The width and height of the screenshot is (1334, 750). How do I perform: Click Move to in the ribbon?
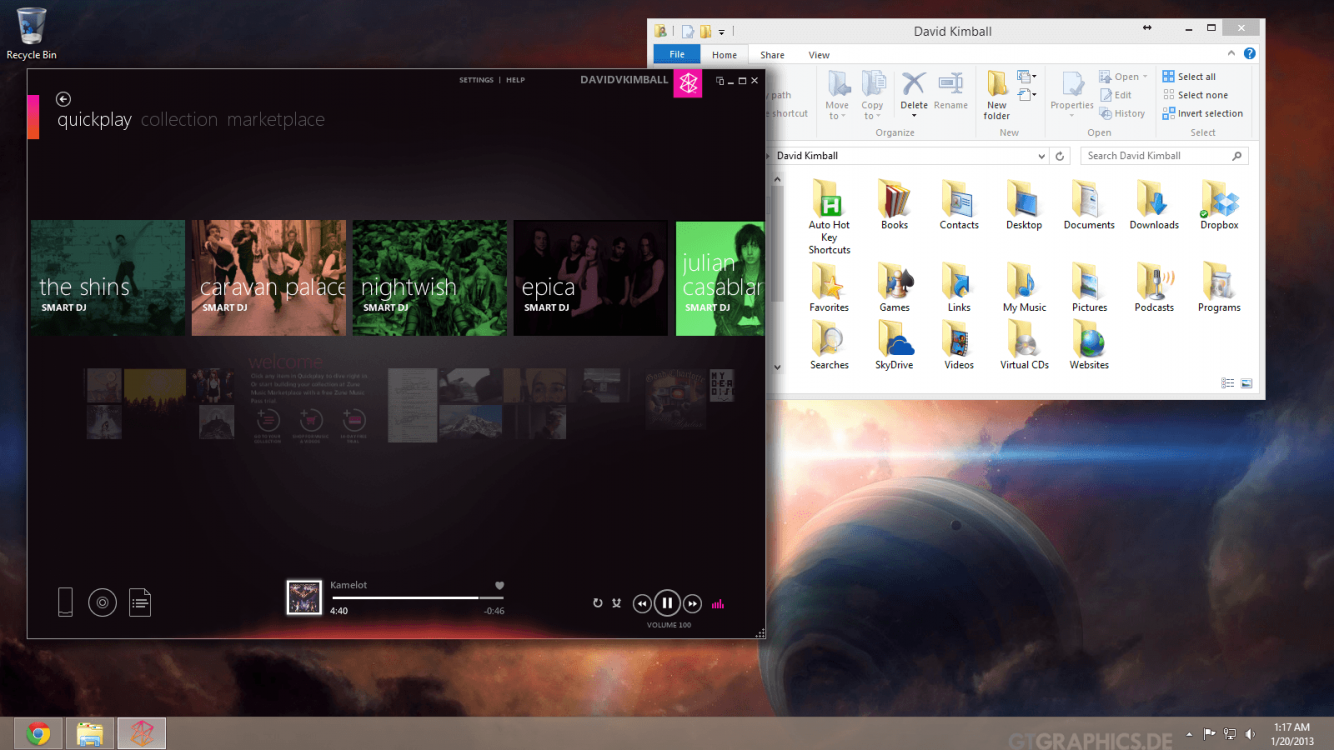[x=837, y=95]
